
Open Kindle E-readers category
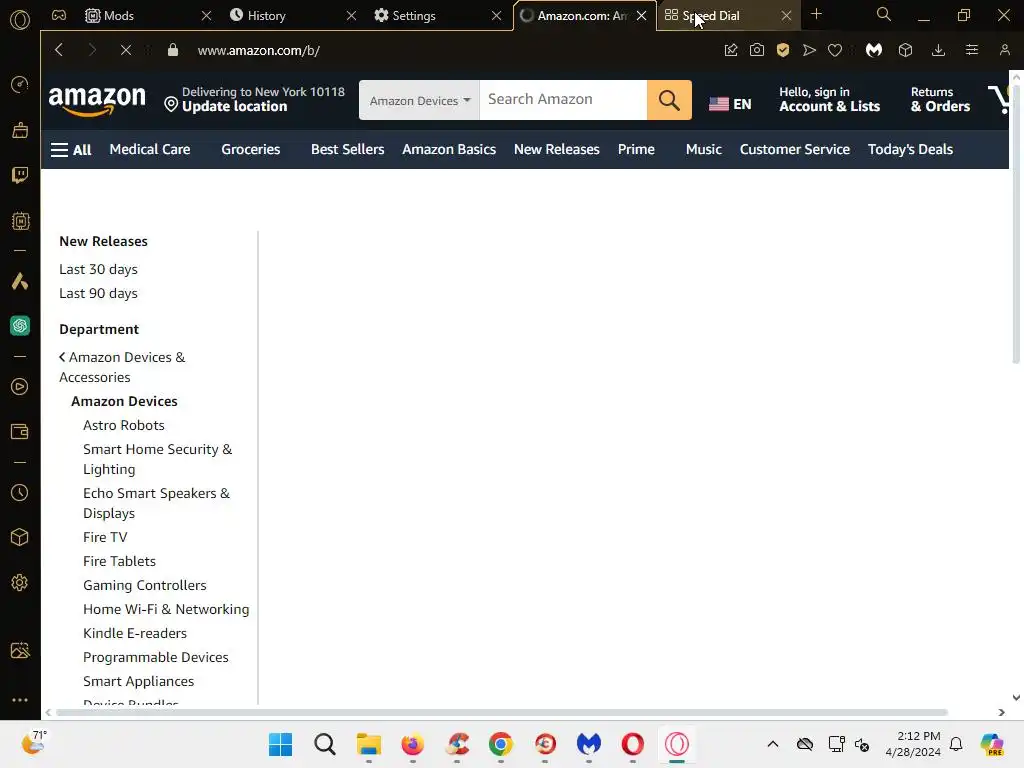click(x=135, y=633)
